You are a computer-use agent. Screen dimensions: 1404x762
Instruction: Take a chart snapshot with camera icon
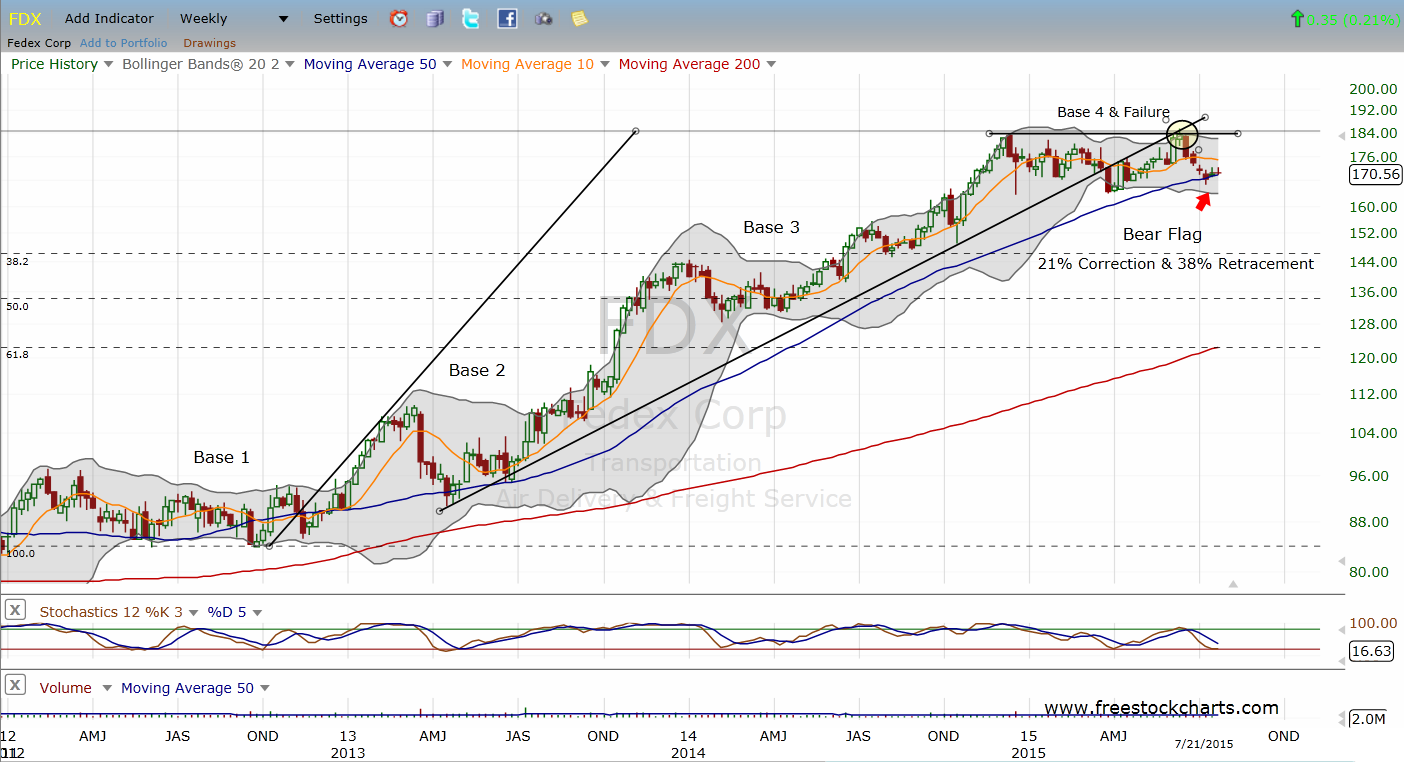[543, 18]
